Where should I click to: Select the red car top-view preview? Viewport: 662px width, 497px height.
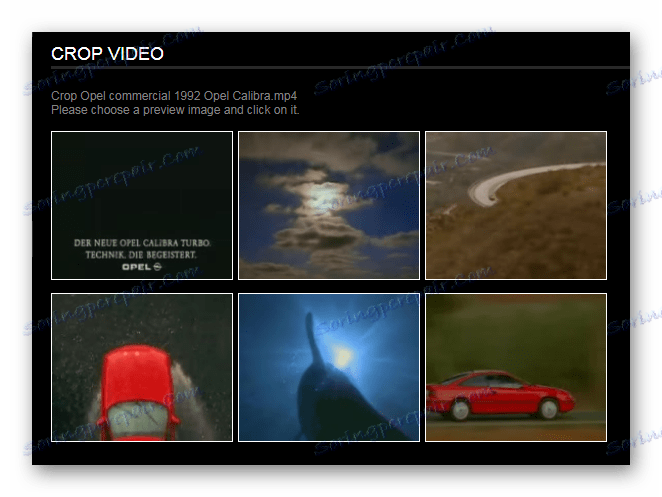142,367
